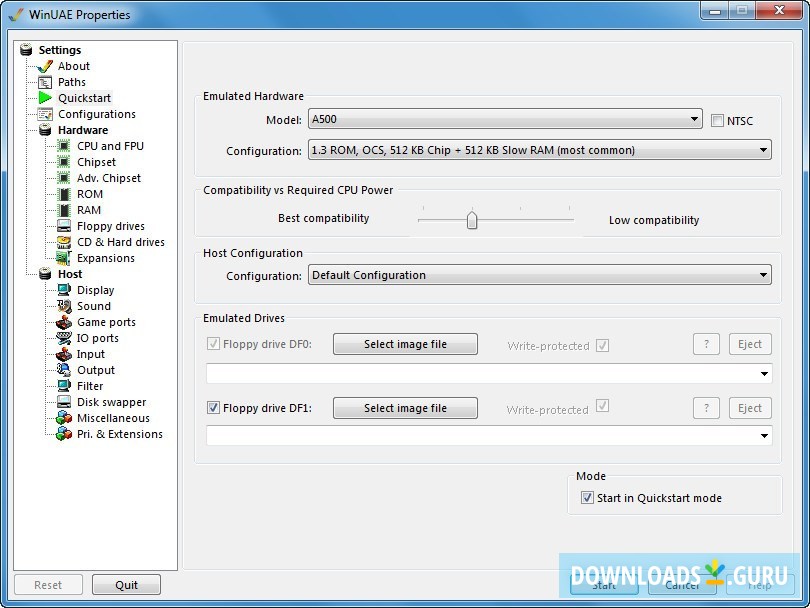Open the Sound settings page

coord(94,306)
